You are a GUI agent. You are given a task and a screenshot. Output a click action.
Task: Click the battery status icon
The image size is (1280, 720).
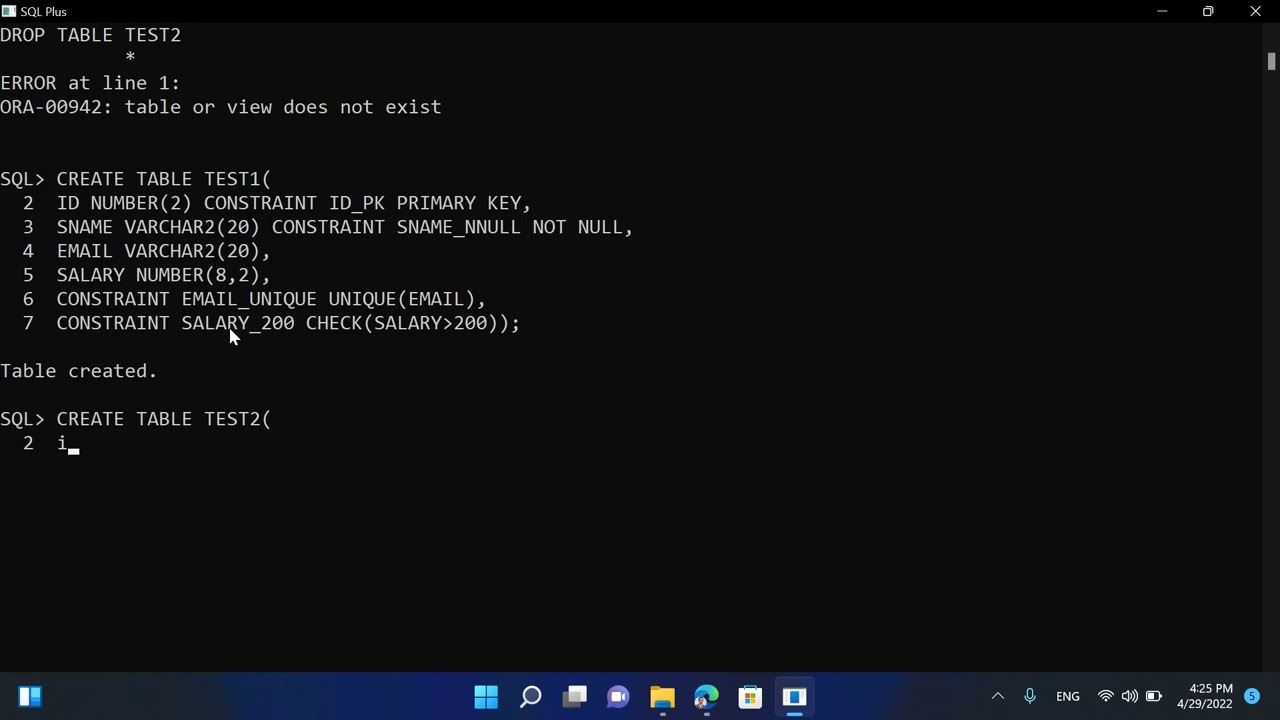tap(1153, 696)
